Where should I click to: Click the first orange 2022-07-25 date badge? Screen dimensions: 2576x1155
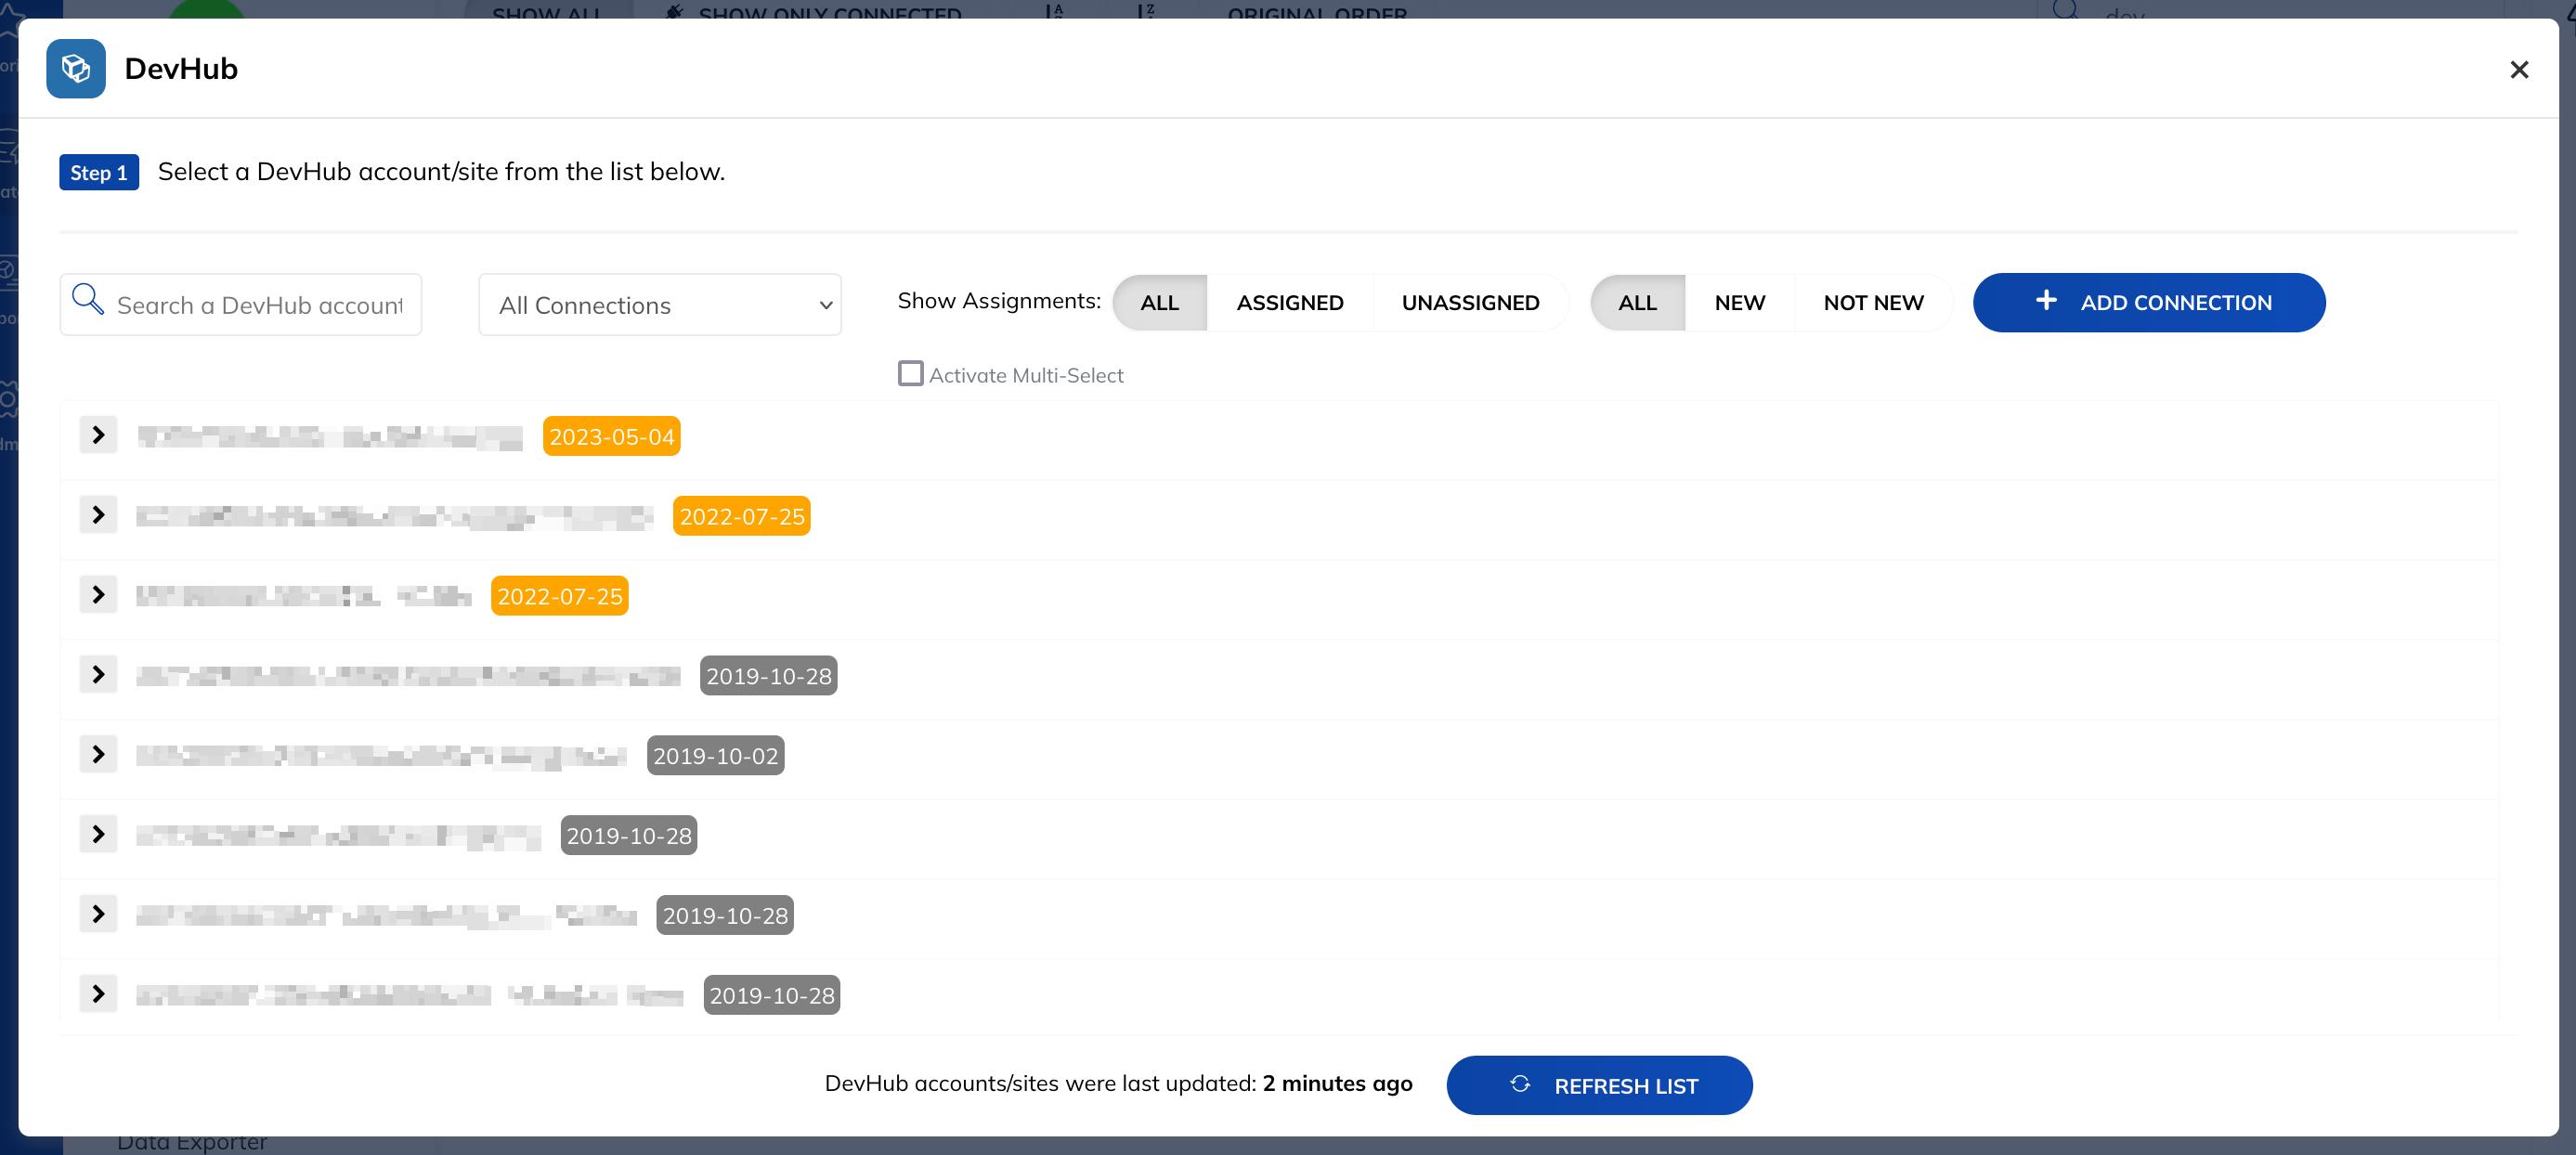click(x=741, y=516)
